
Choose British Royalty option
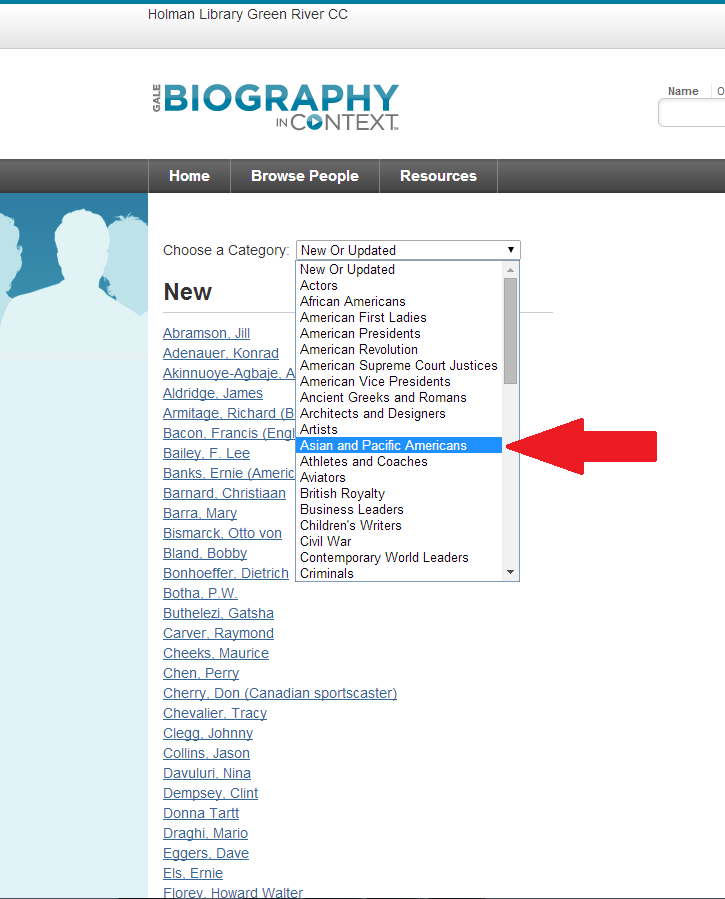(399, 494)
